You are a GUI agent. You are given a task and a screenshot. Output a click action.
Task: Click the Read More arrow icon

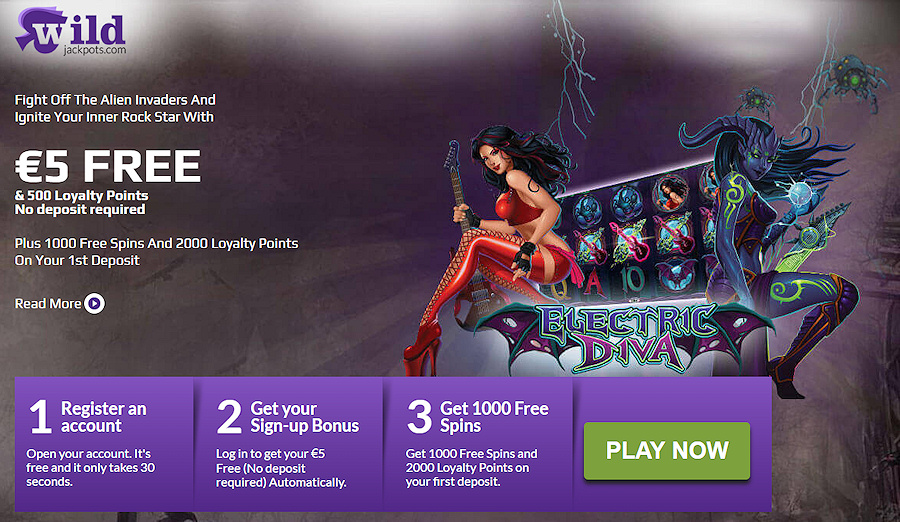pos(95,303)
